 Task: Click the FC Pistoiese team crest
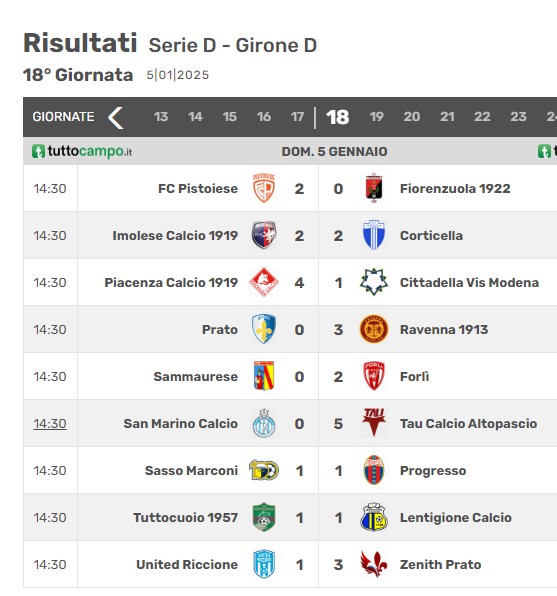[x=264, y=188]
